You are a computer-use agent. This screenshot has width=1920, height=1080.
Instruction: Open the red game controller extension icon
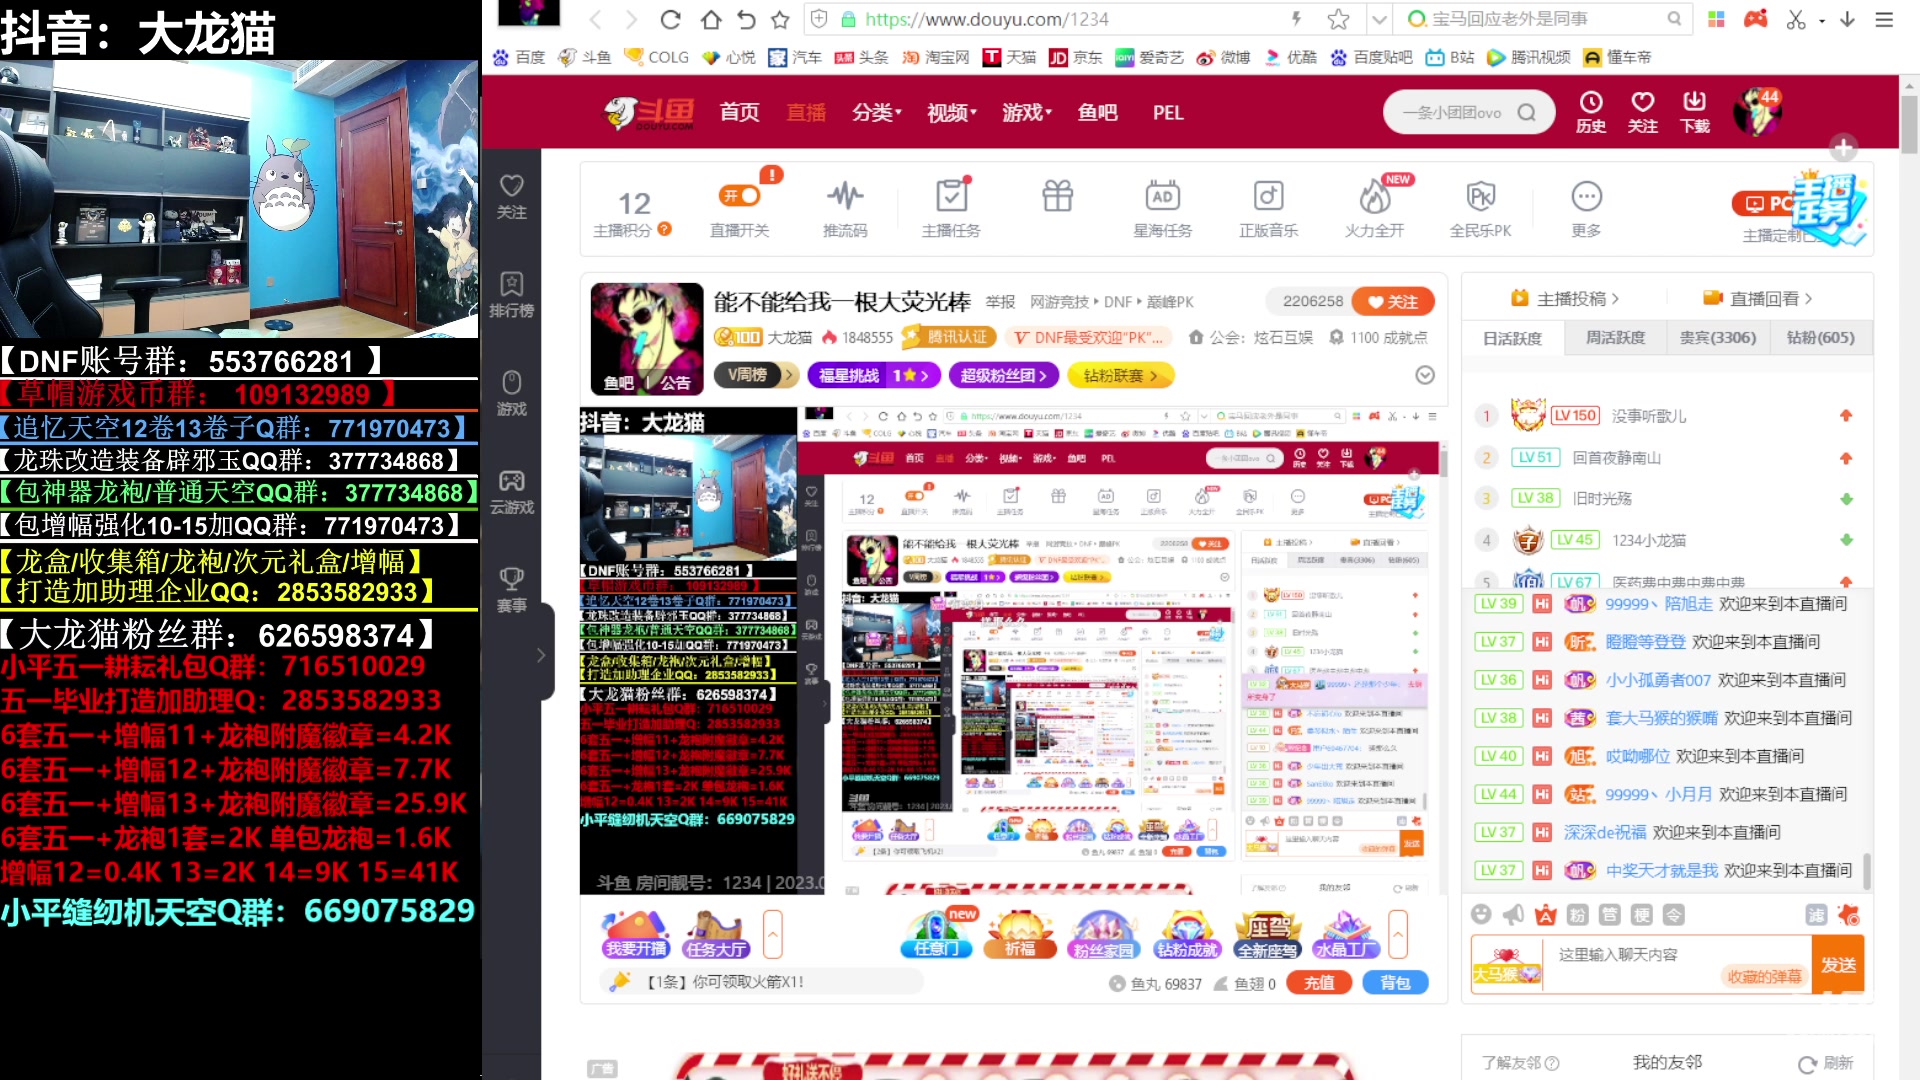(1756, 19)
